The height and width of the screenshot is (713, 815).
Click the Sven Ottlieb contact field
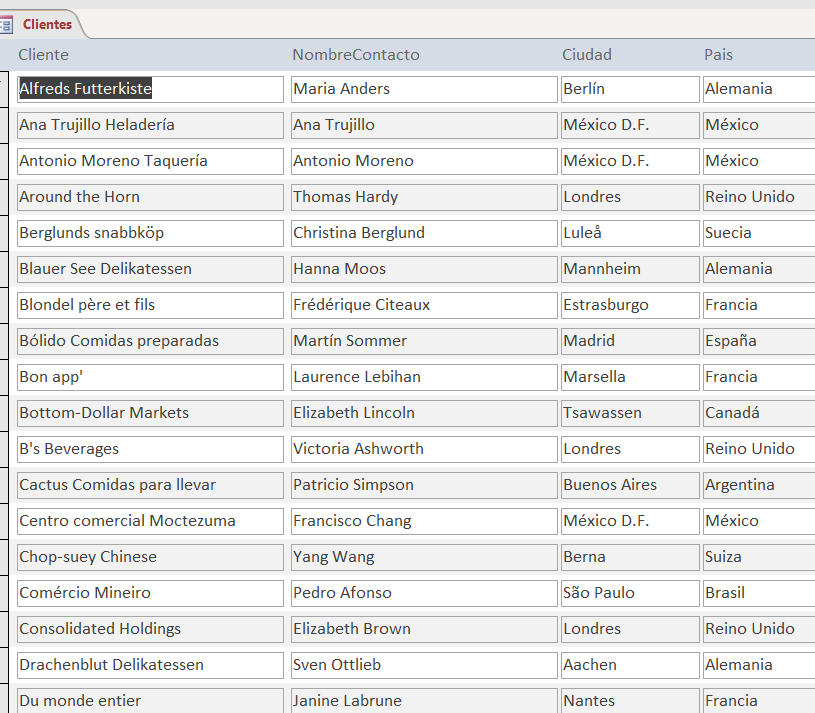[x=423, y=665]
